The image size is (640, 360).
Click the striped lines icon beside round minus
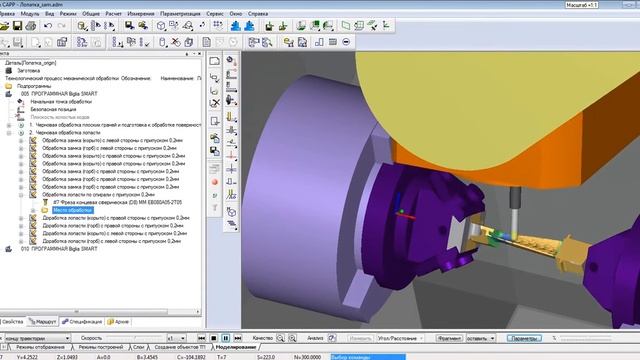333,42
